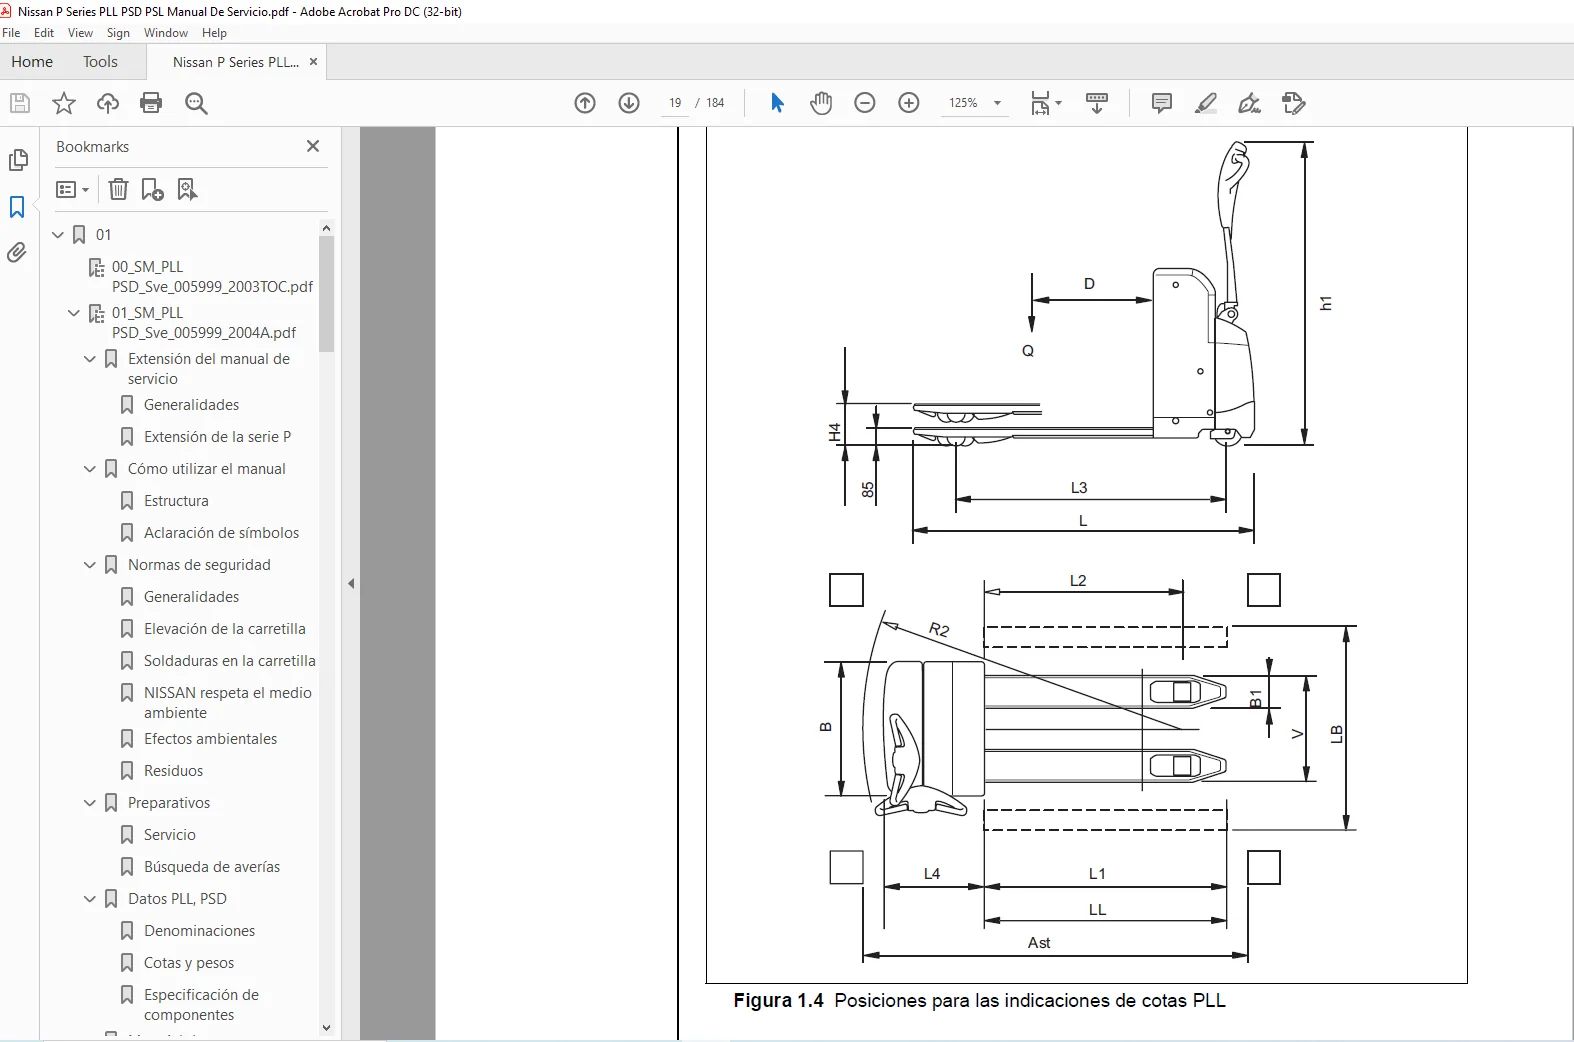This screenshot has width=1574, height=1042.
Task: Go to Elevación de la carretilla
Action: 224,629
